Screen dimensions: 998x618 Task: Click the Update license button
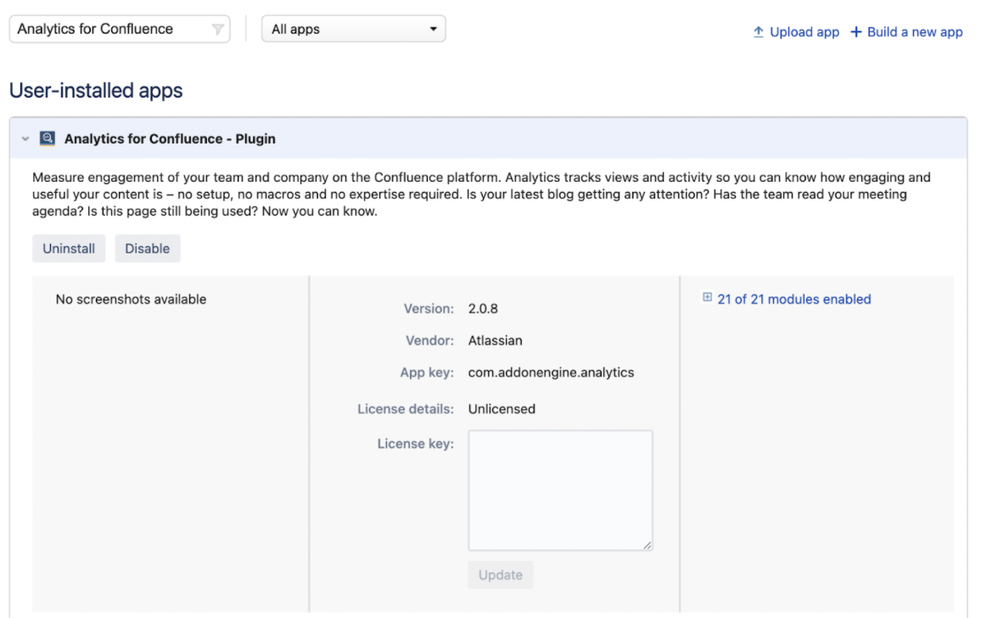[500, 575]
